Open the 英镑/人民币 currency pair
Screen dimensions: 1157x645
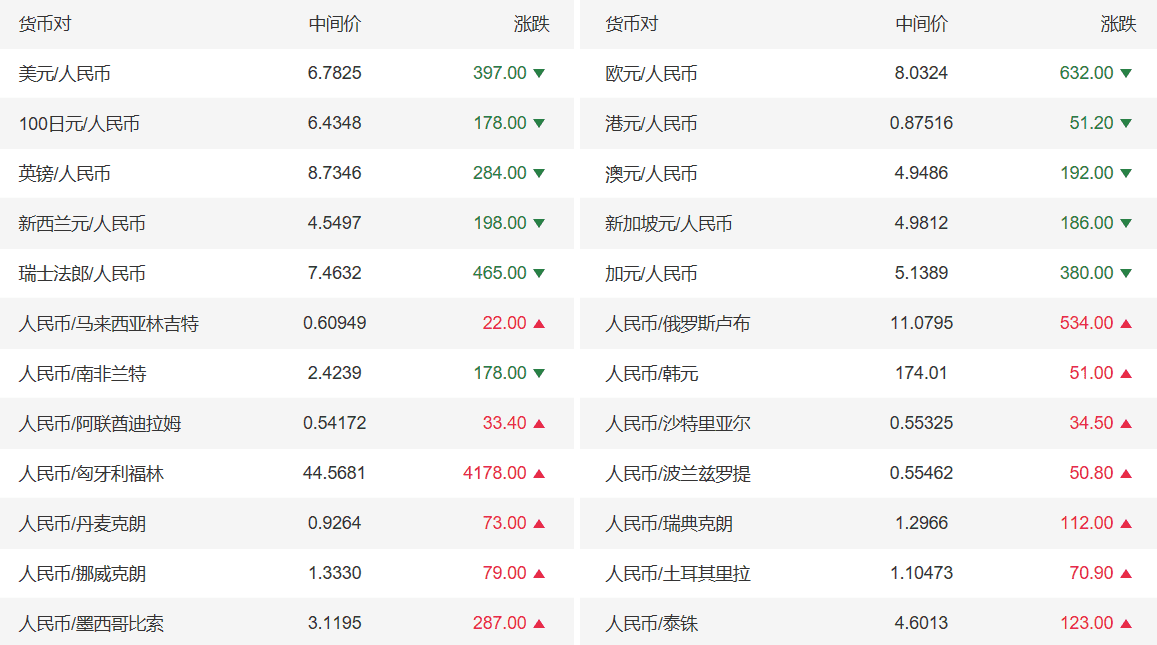point(64,173)
